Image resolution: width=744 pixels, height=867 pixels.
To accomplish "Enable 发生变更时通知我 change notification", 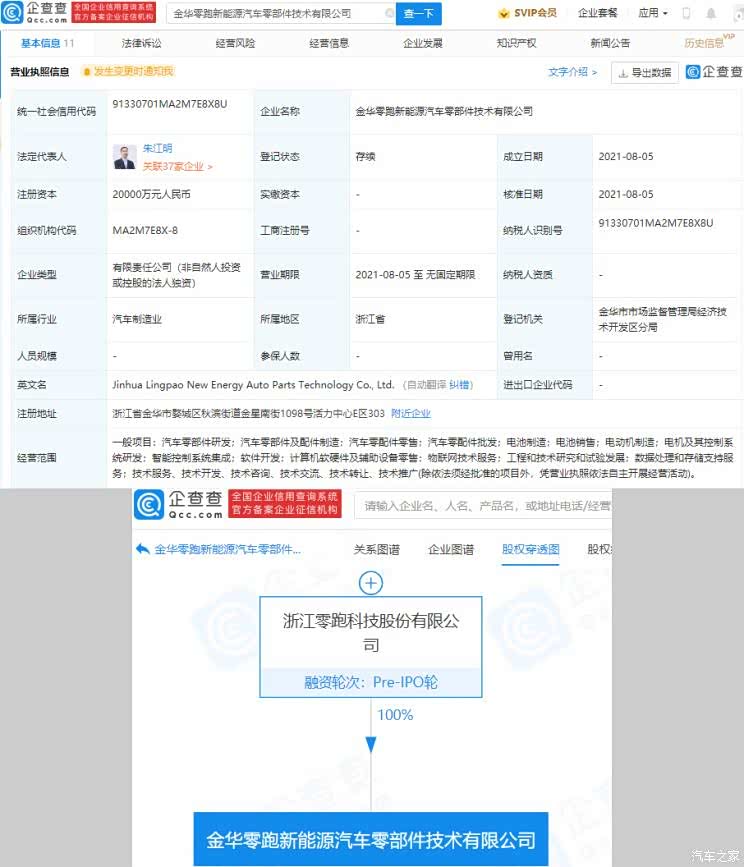I will point(127,72).
